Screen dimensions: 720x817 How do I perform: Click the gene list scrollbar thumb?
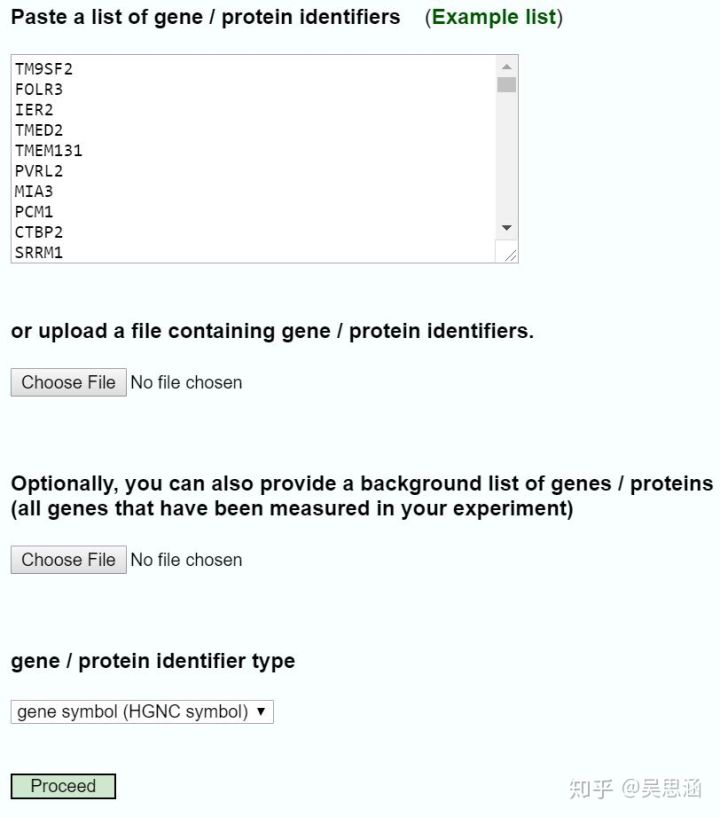507,84
